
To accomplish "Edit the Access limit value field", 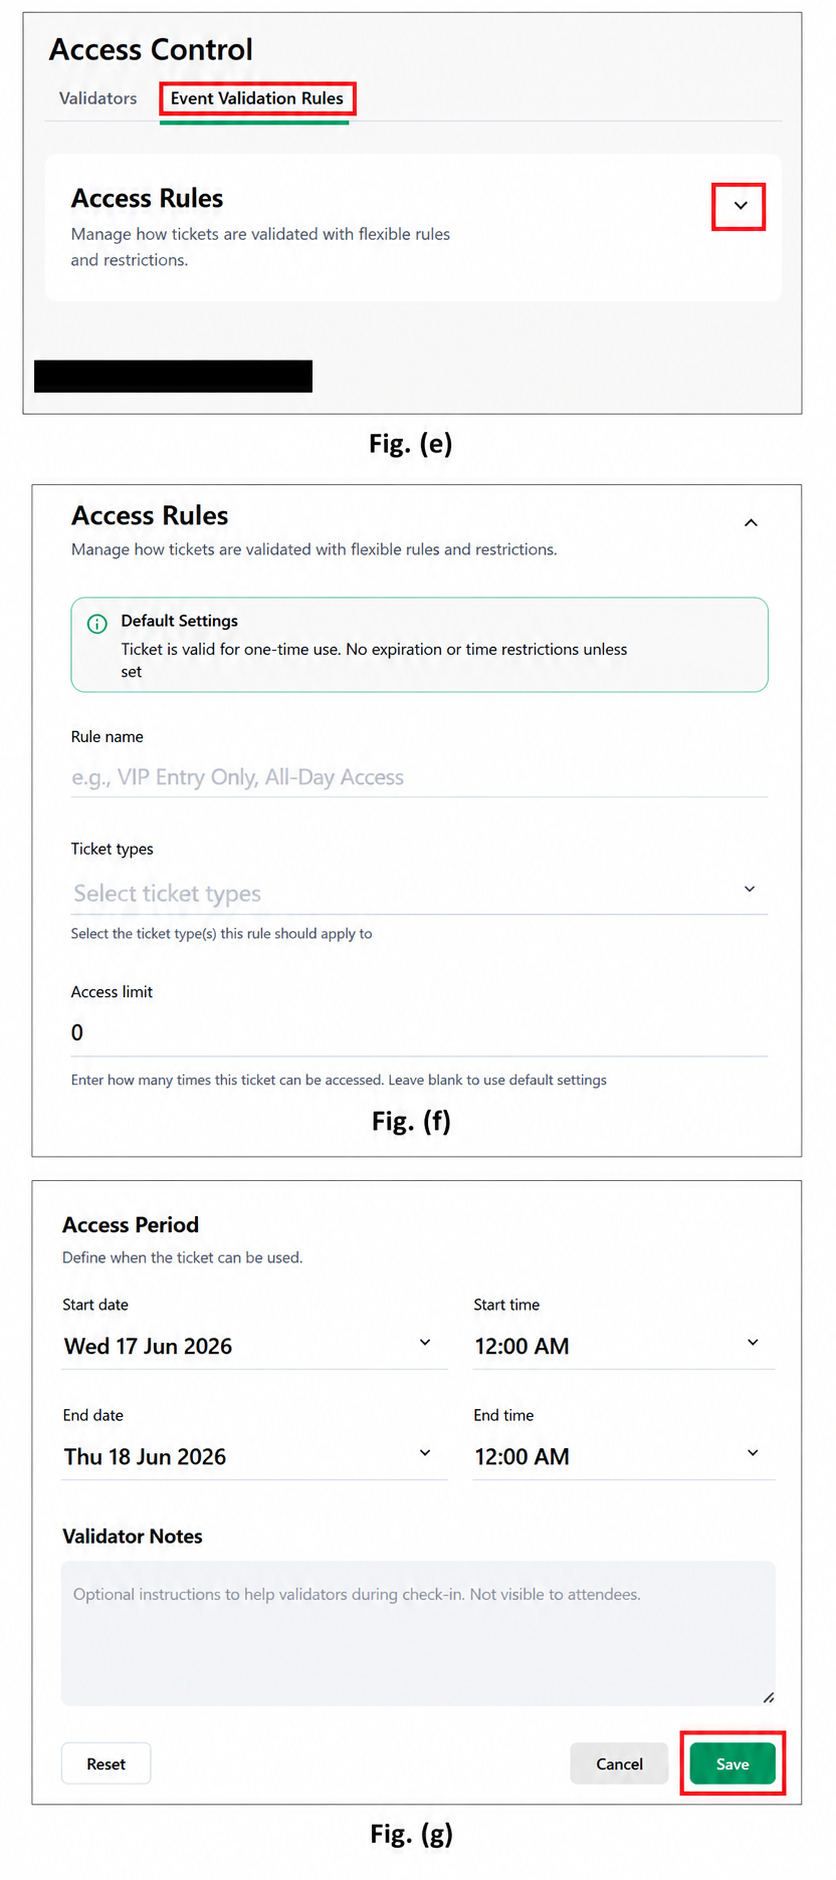I will pyautogui.click(x=419, y=1033).
